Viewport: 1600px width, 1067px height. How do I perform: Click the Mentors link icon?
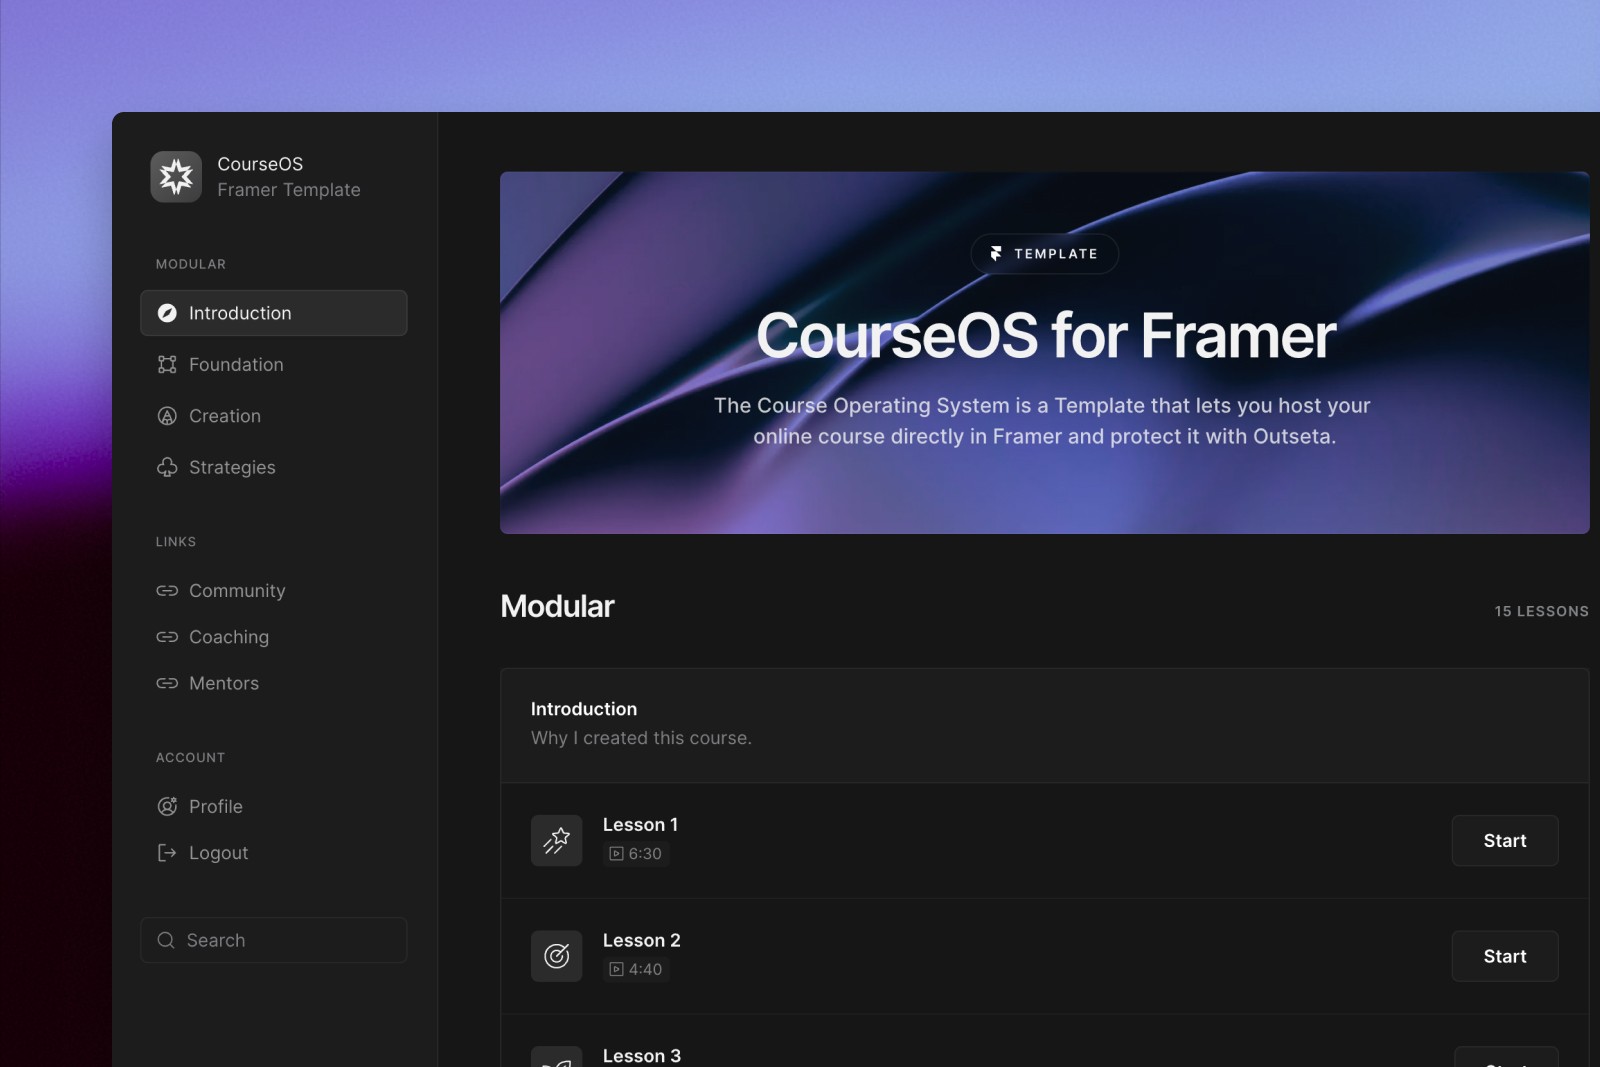coord(167,683)
